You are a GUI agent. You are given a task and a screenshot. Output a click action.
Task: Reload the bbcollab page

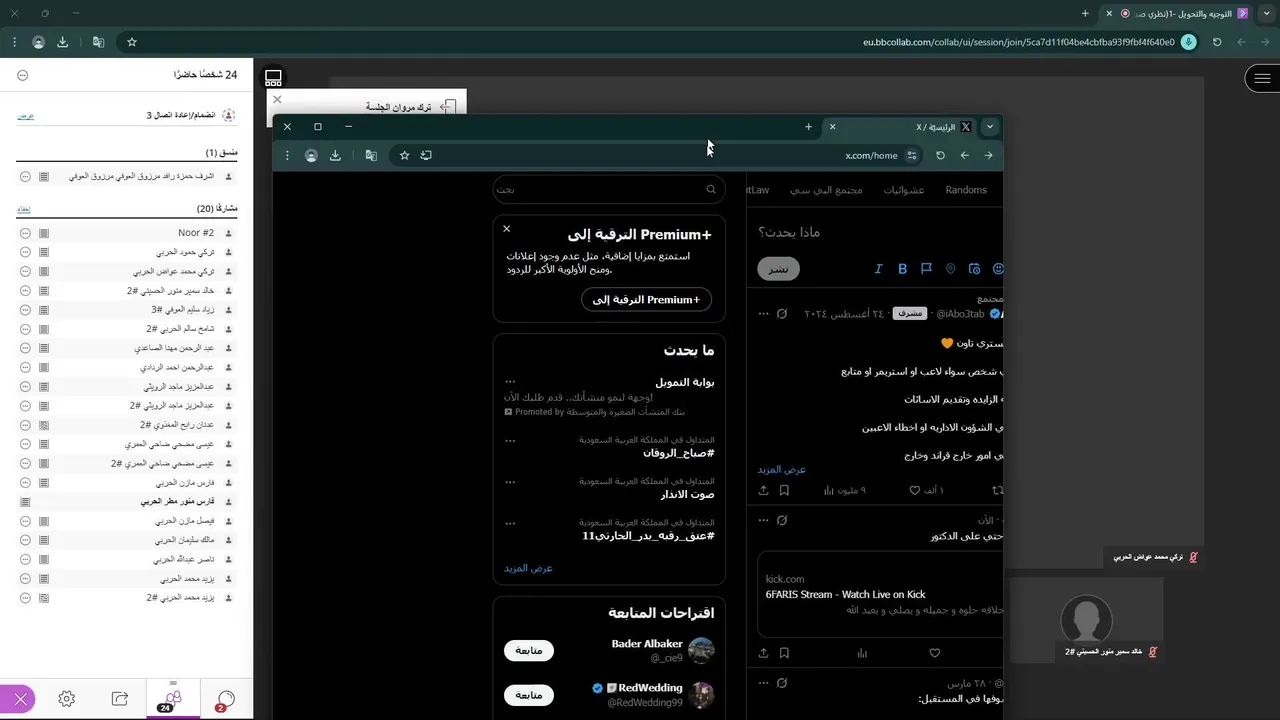pyautogui.click(x=1217, y=42)
